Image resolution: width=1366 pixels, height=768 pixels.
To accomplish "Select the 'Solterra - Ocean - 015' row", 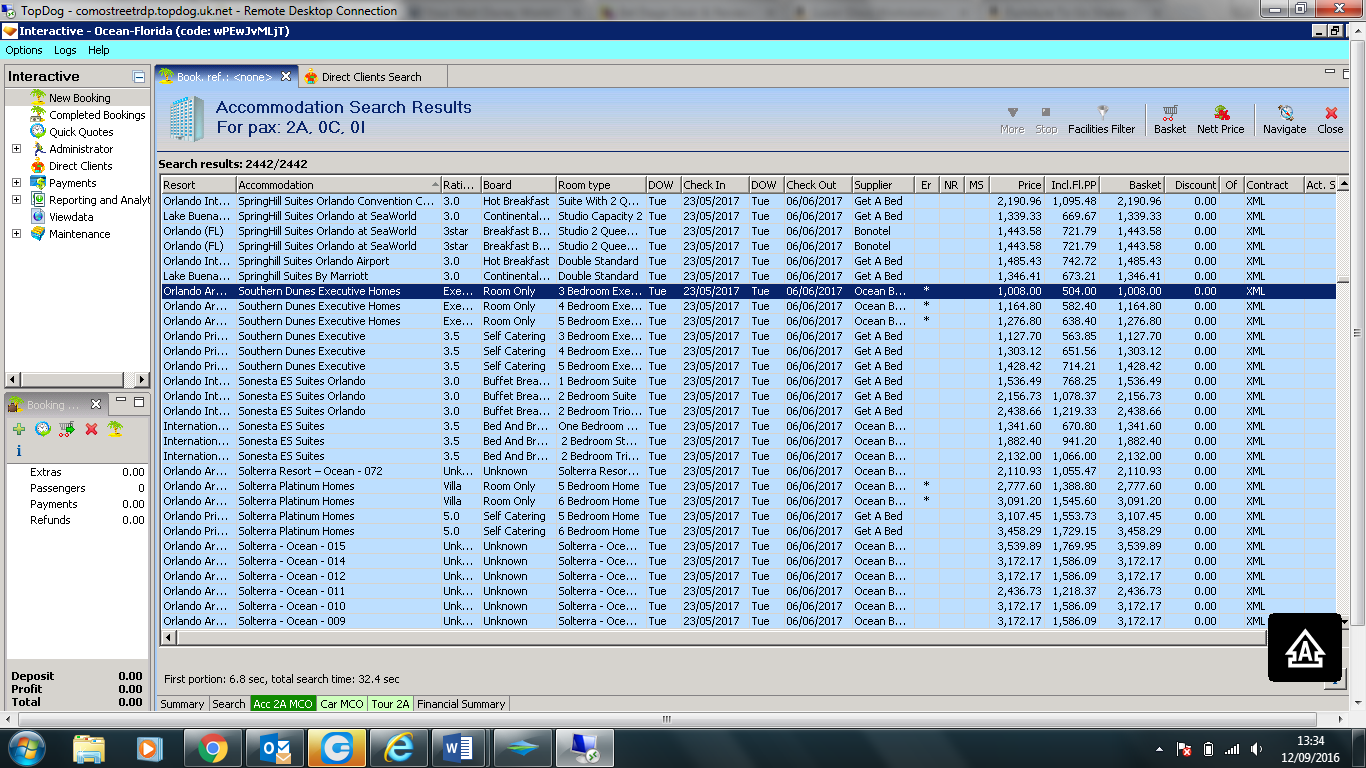I will [748, 546].
